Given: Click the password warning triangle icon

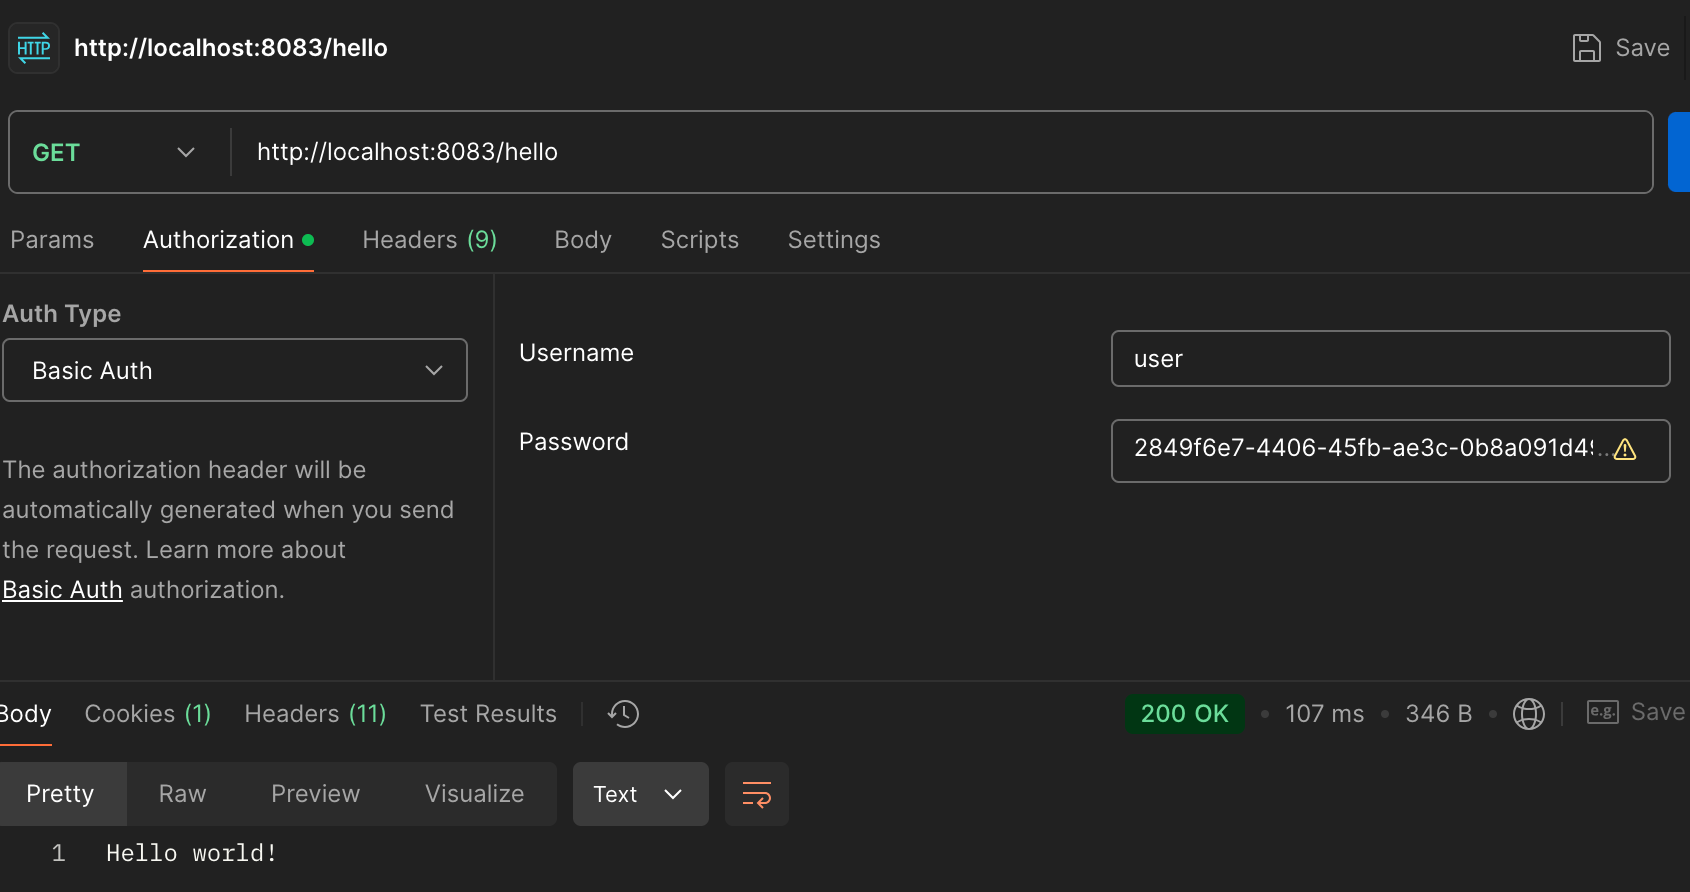Looking at the screenshot, I should point(1625,449).
